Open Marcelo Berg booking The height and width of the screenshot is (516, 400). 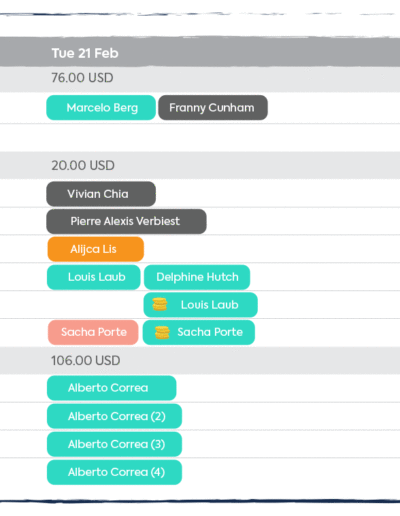[x=101, y=108]
